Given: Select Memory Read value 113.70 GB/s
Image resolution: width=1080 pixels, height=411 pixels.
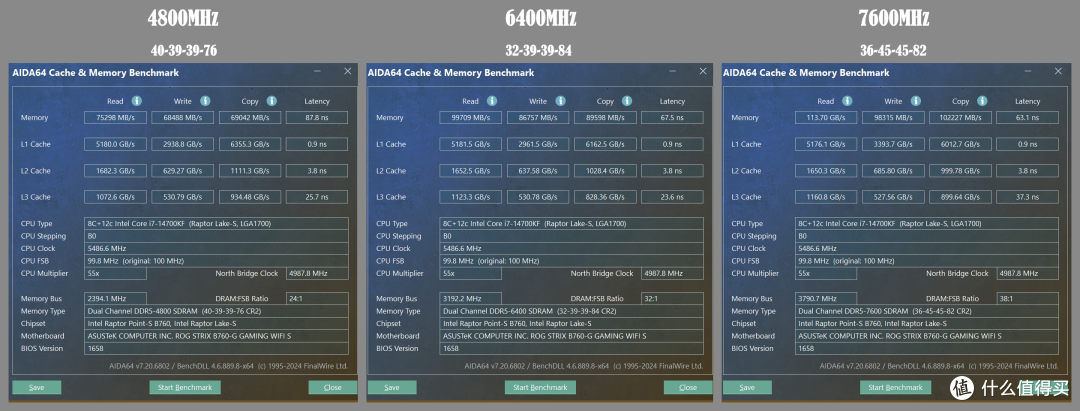Looking at the screenshot, I should click(826, 118).
